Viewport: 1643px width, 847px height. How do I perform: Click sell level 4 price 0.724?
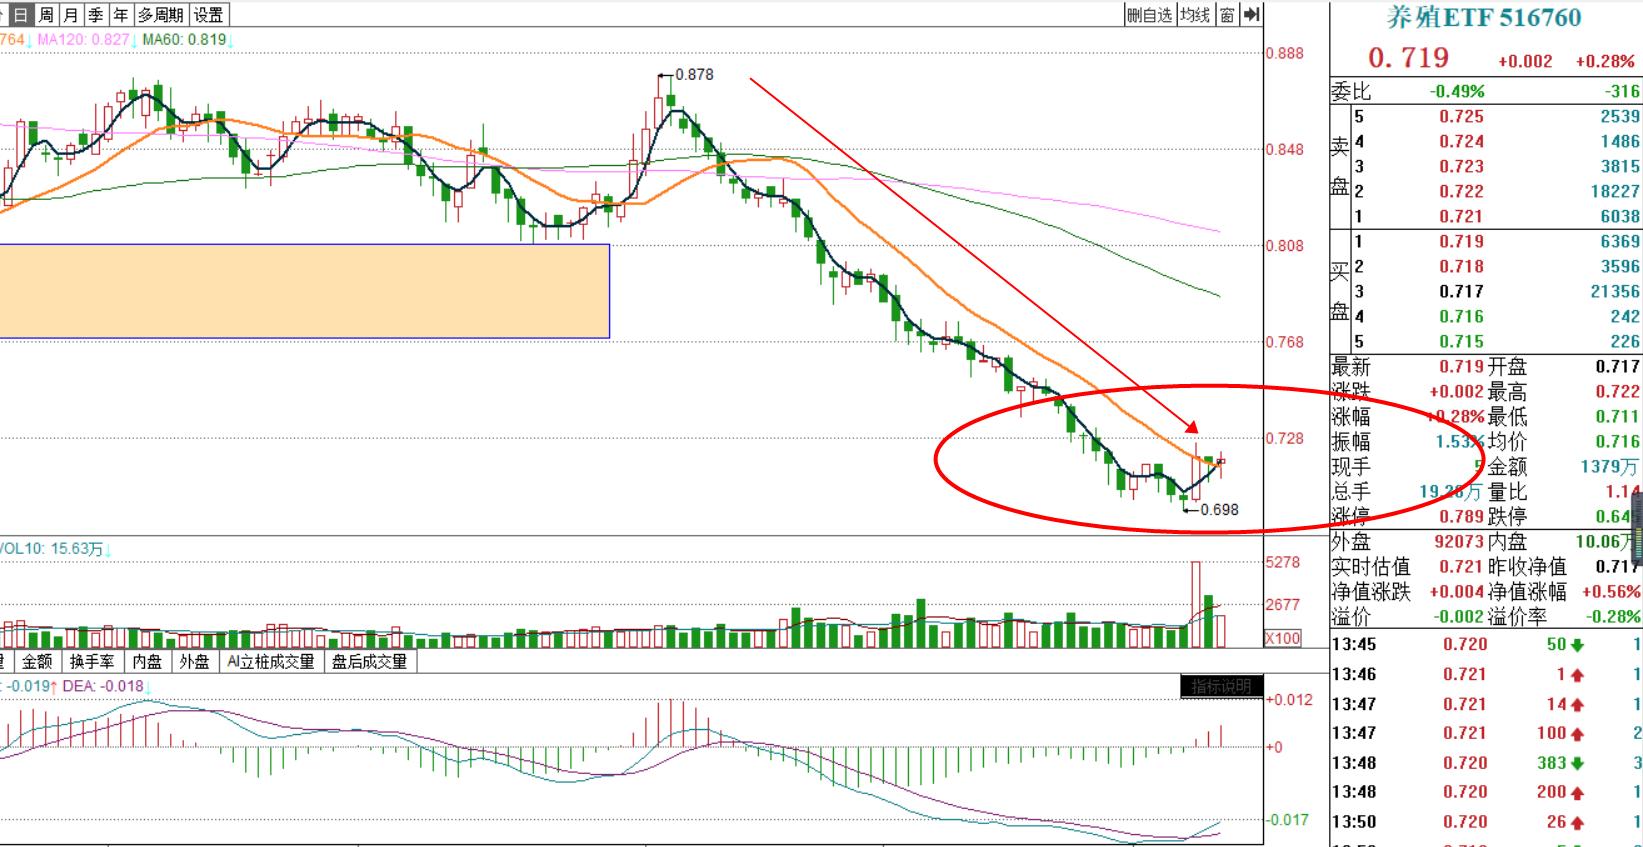[x=1462, y=141]
